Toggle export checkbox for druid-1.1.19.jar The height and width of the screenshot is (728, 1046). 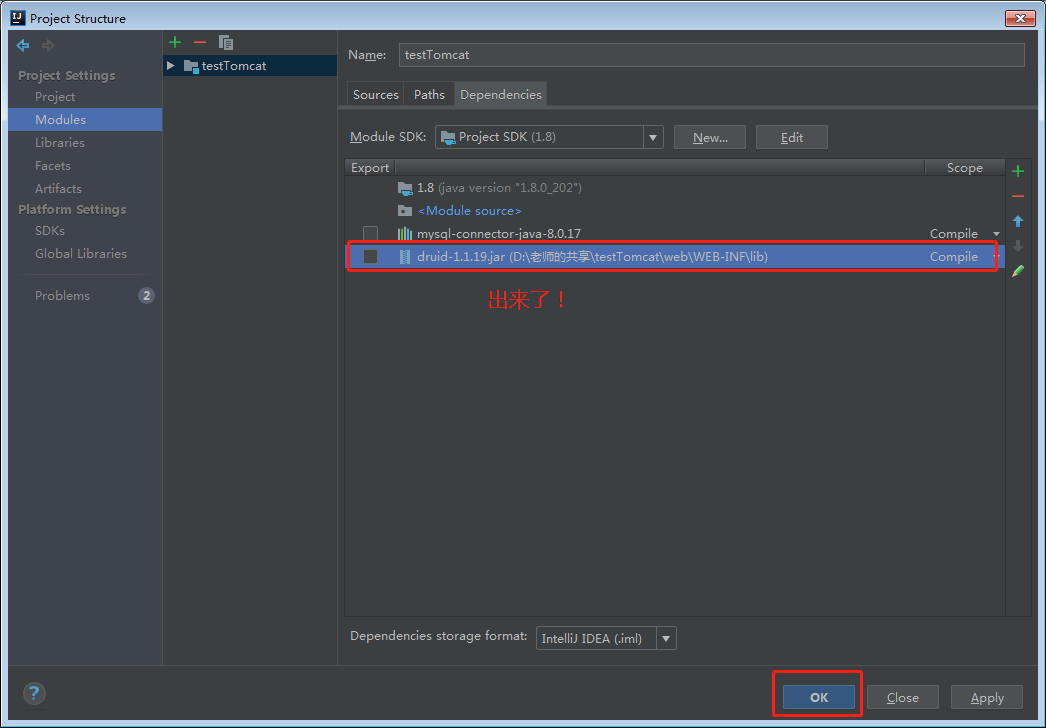(x=370, y=257)
